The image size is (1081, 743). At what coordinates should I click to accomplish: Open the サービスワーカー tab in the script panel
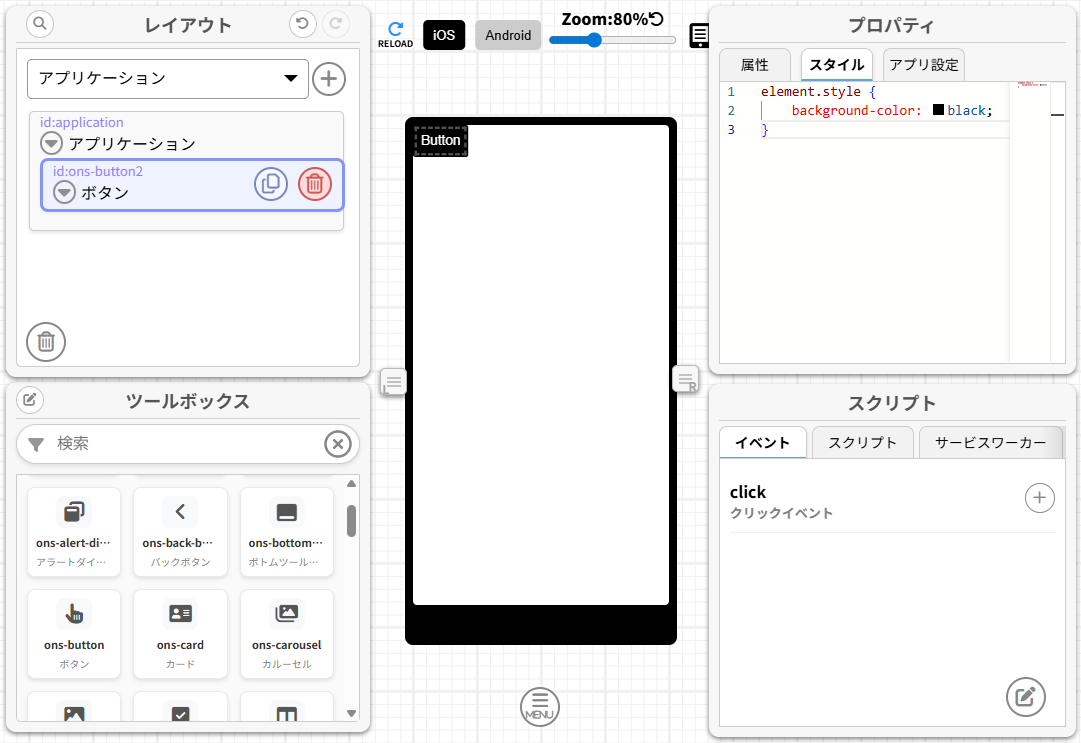(x=991, y=441)
